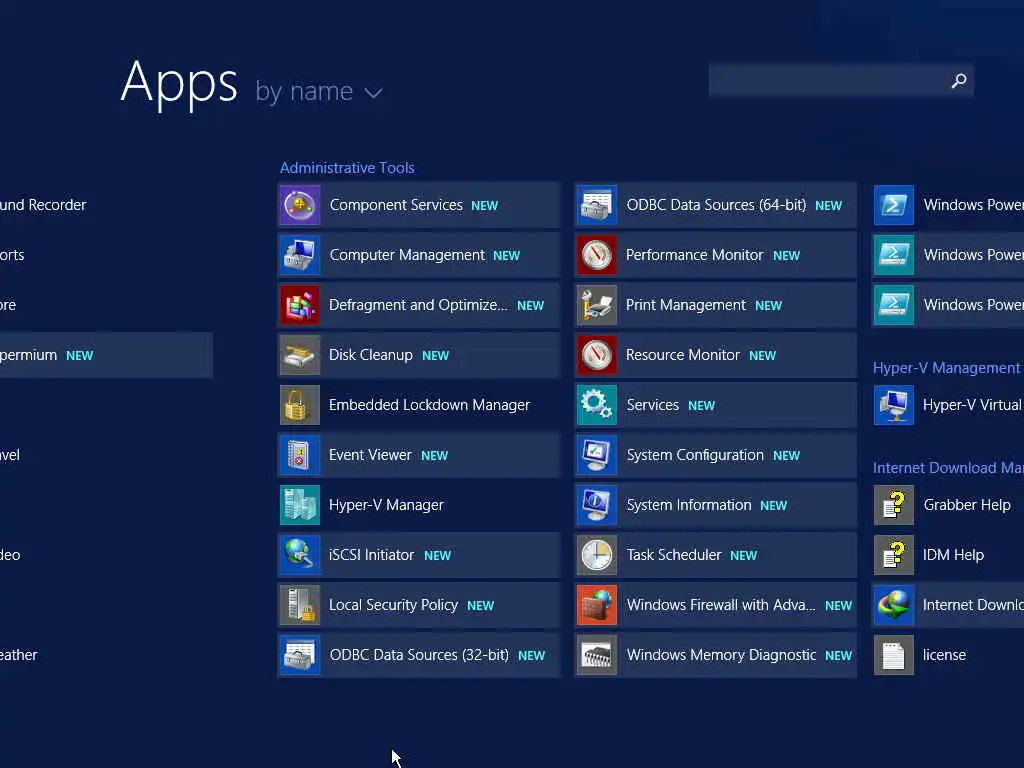Open Disk Cleanup icon
The width and height of the screenshot is (1024, 768).
click(x=300, y=355)
